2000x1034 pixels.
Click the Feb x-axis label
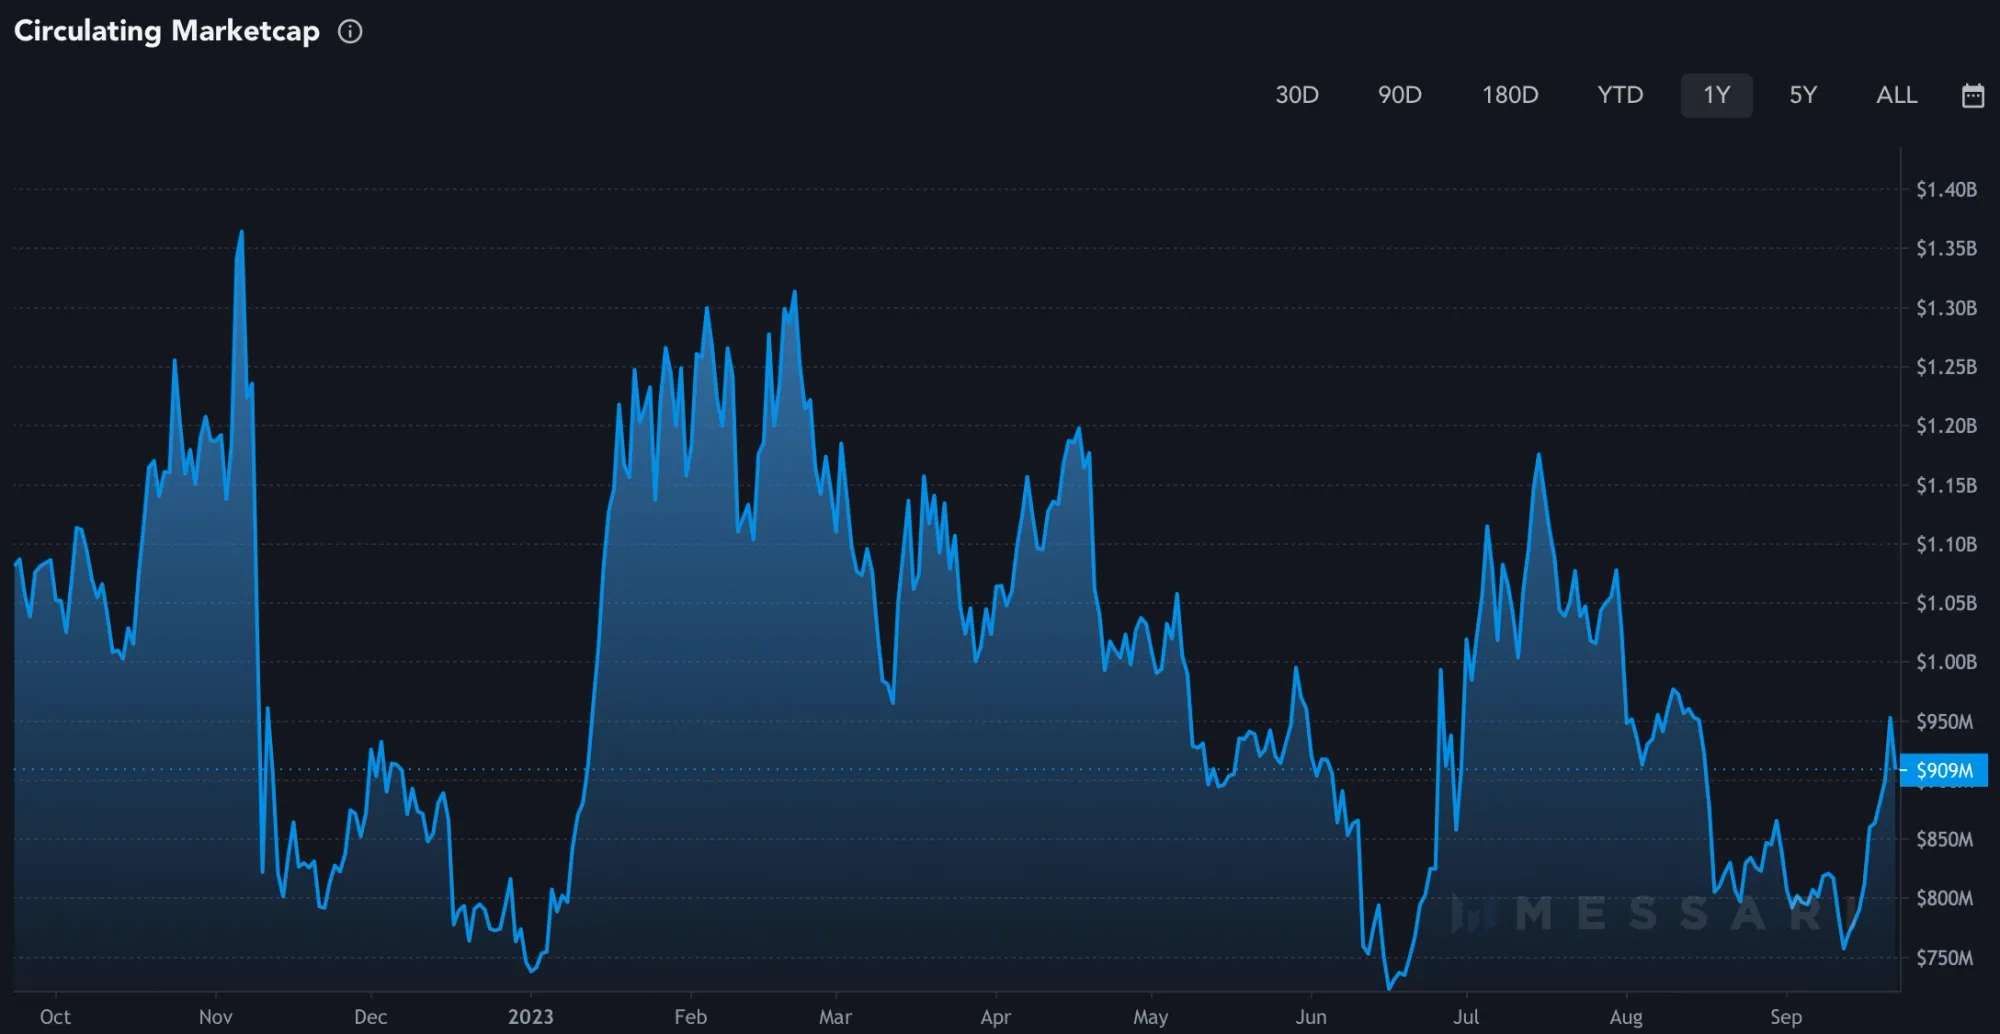click(x=690, y=1017)
